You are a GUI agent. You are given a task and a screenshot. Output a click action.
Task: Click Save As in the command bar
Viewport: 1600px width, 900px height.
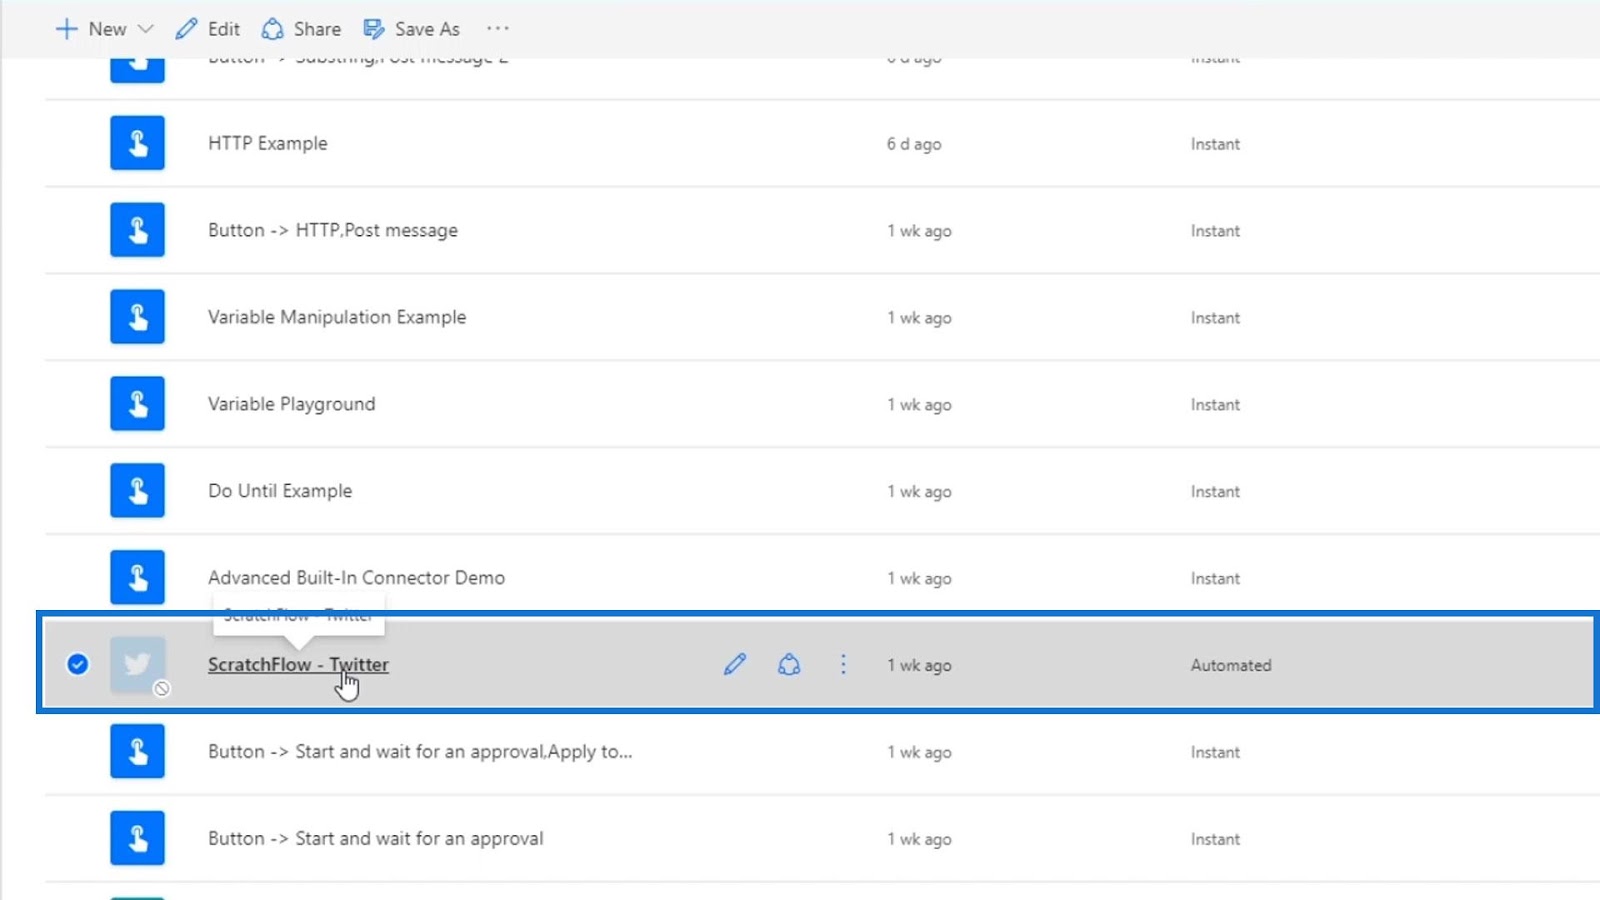(411, 29)
